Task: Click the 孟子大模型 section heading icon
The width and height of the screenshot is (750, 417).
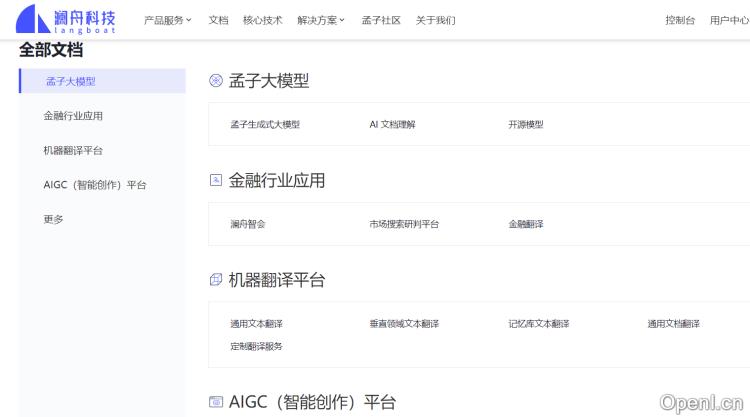Action: click(216, 81)
